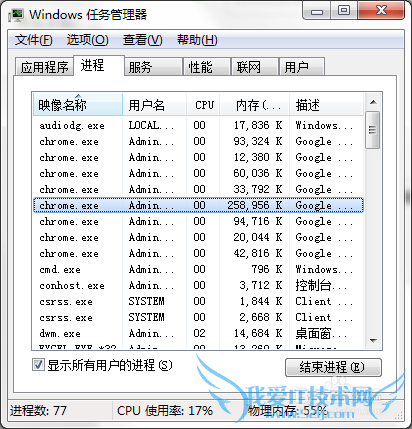Select chrome.exe using 20,044 K

198,237
